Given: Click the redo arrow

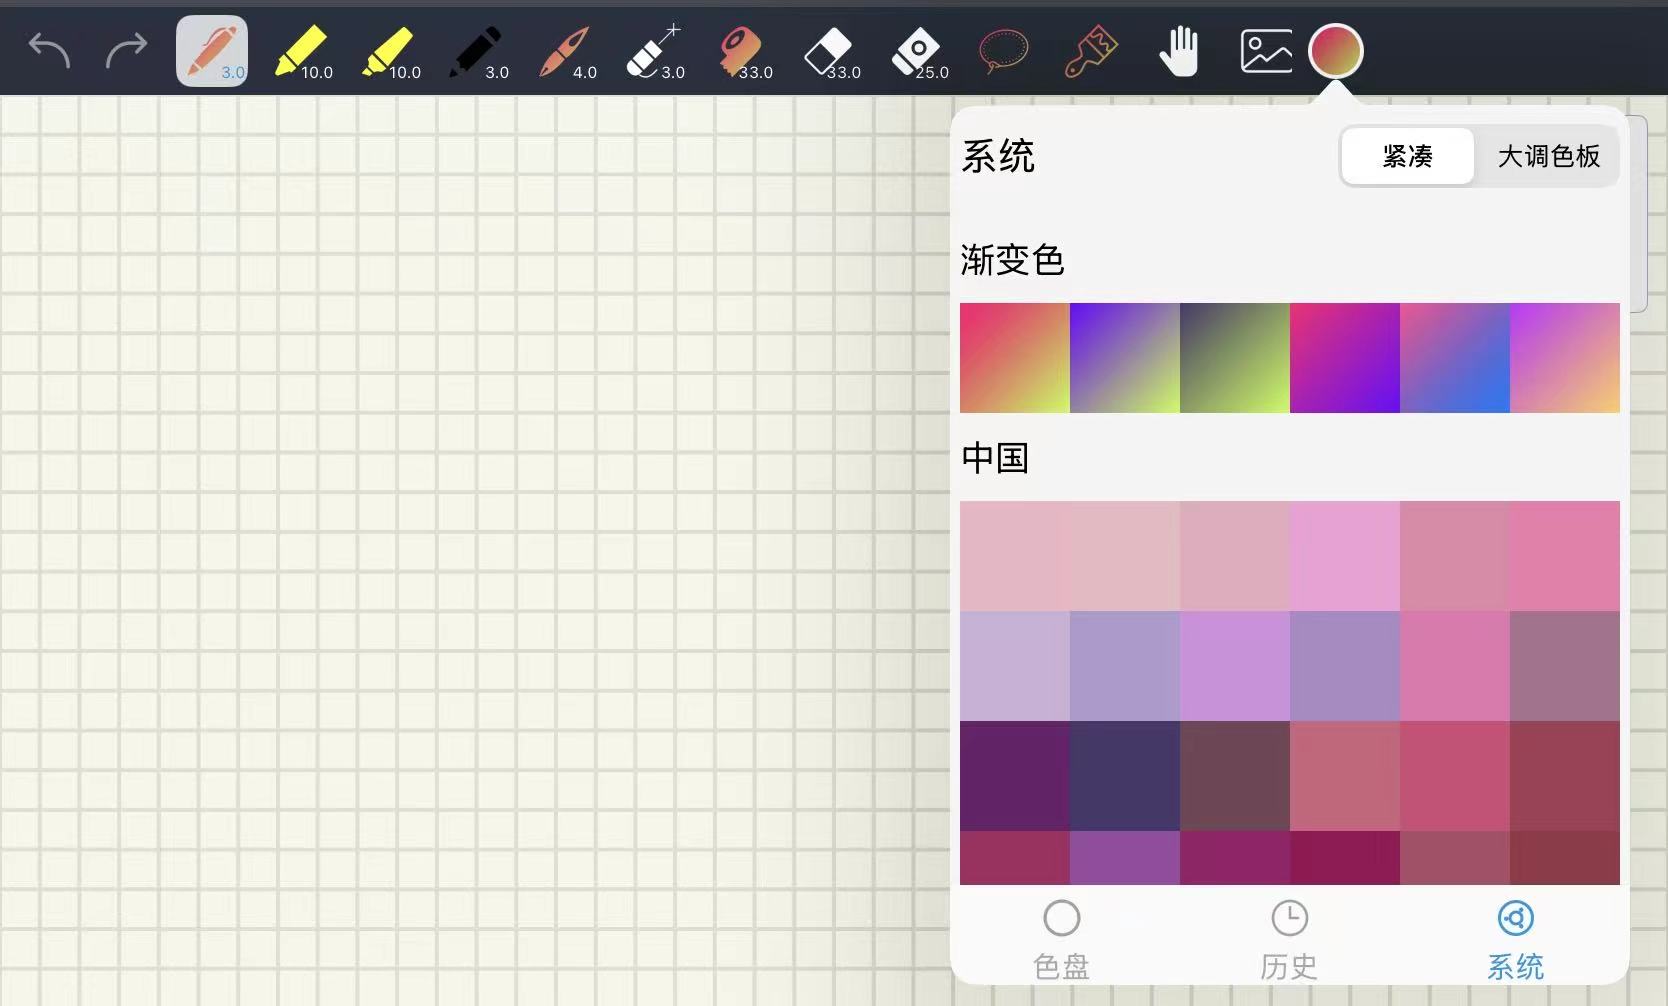Looking at the screenshot, I should tap(126, 50).
